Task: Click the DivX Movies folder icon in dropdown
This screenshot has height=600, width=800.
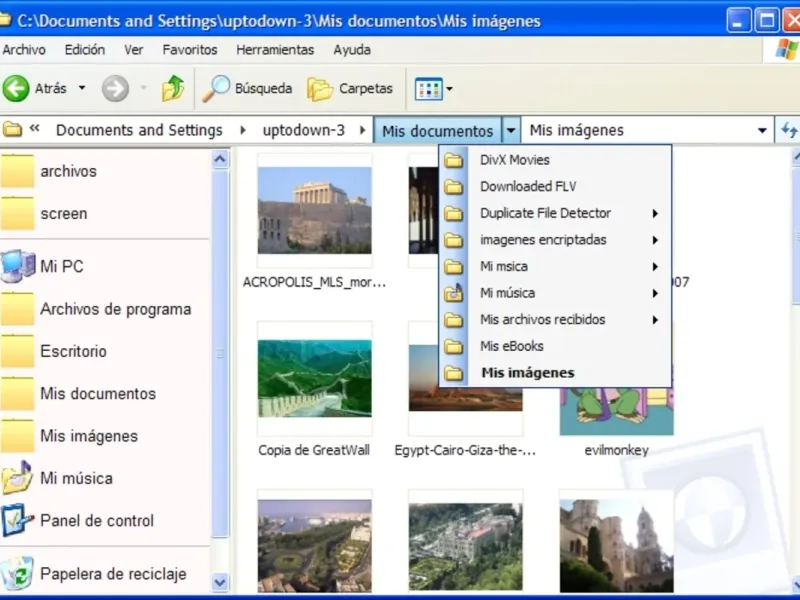Action: pyautogui.click(x=453, y=160)
